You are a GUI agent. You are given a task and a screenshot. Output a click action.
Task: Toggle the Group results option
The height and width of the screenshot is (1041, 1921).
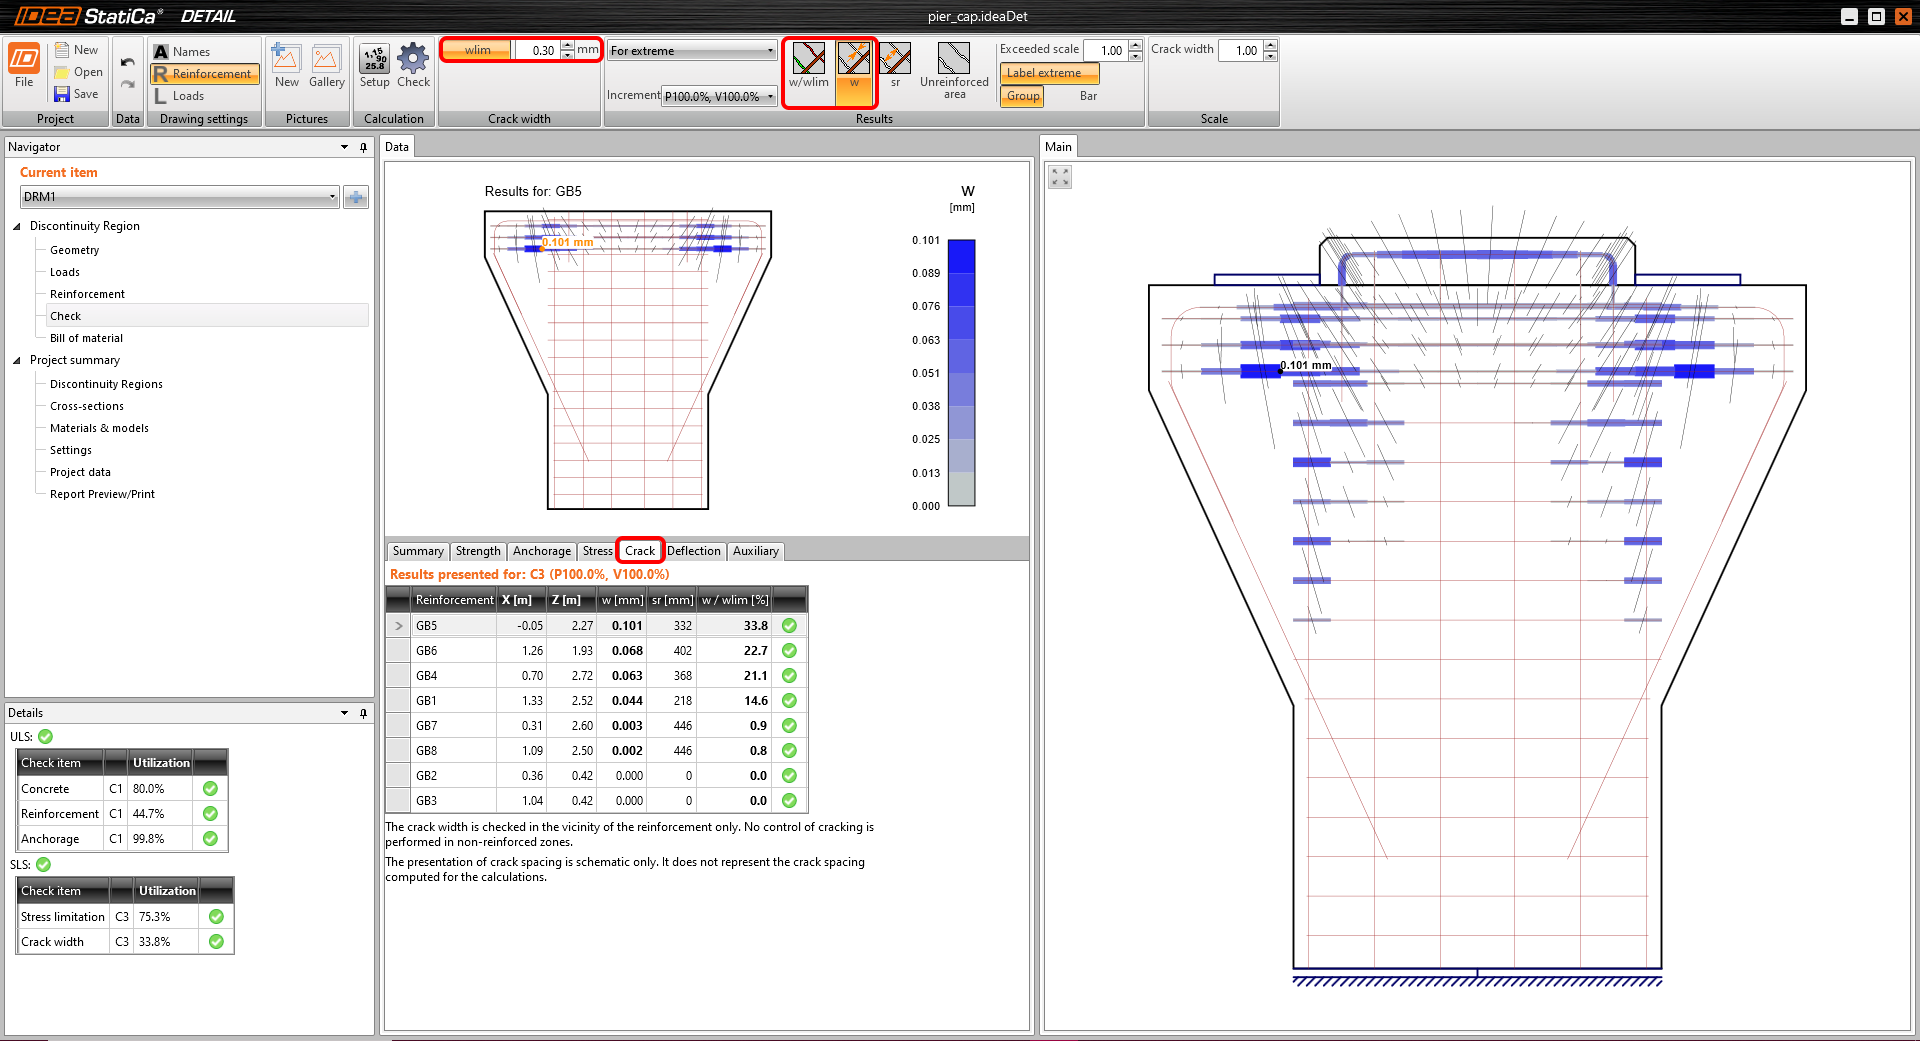[x=1022, y=96]
